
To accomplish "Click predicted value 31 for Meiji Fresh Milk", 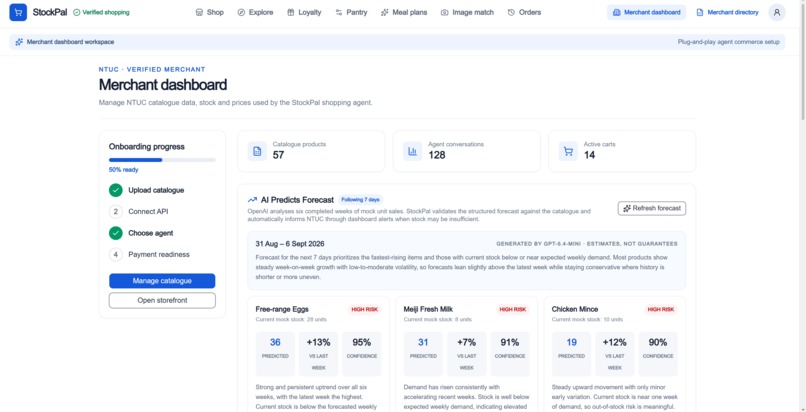I will click(423, 343).
